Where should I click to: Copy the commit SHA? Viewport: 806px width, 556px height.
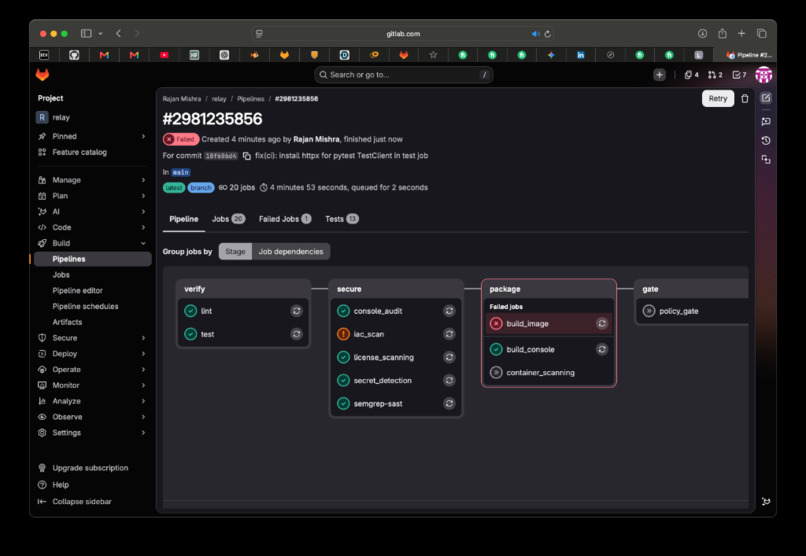(247, 156)
